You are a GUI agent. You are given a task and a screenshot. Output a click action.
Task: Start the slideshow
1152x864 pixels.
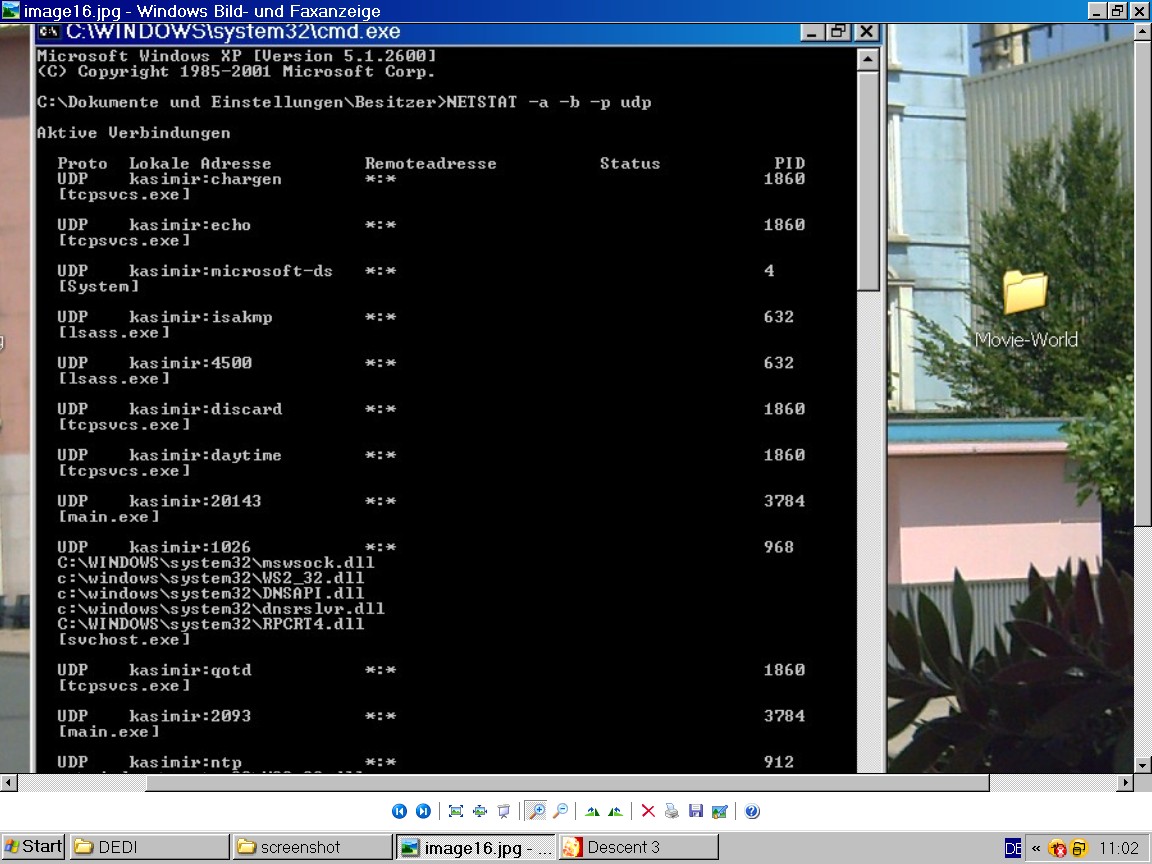click(504, 811)
